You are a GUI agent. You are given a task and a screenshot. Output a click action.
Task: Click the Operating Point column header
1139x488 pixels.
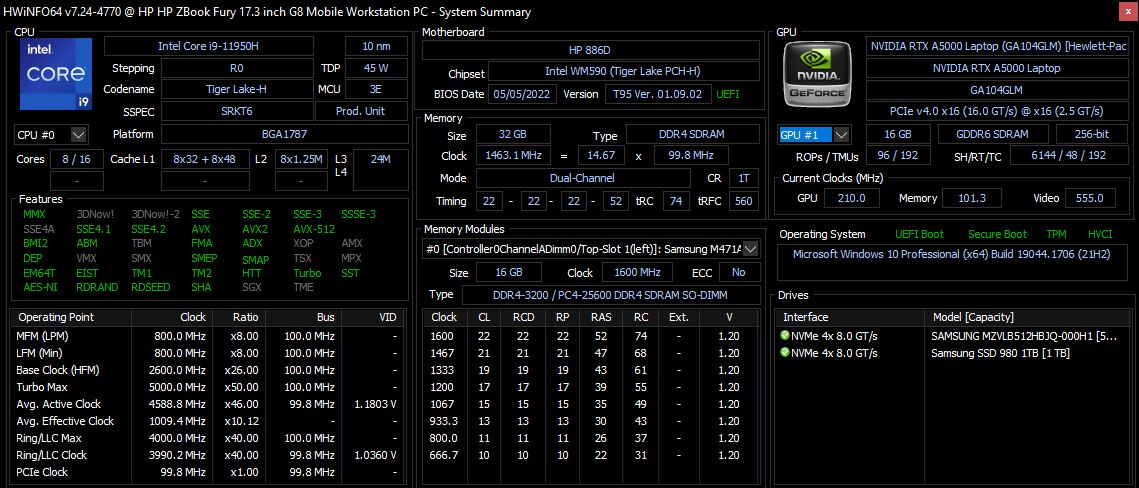pyautogui.click(x=72, y=317)
